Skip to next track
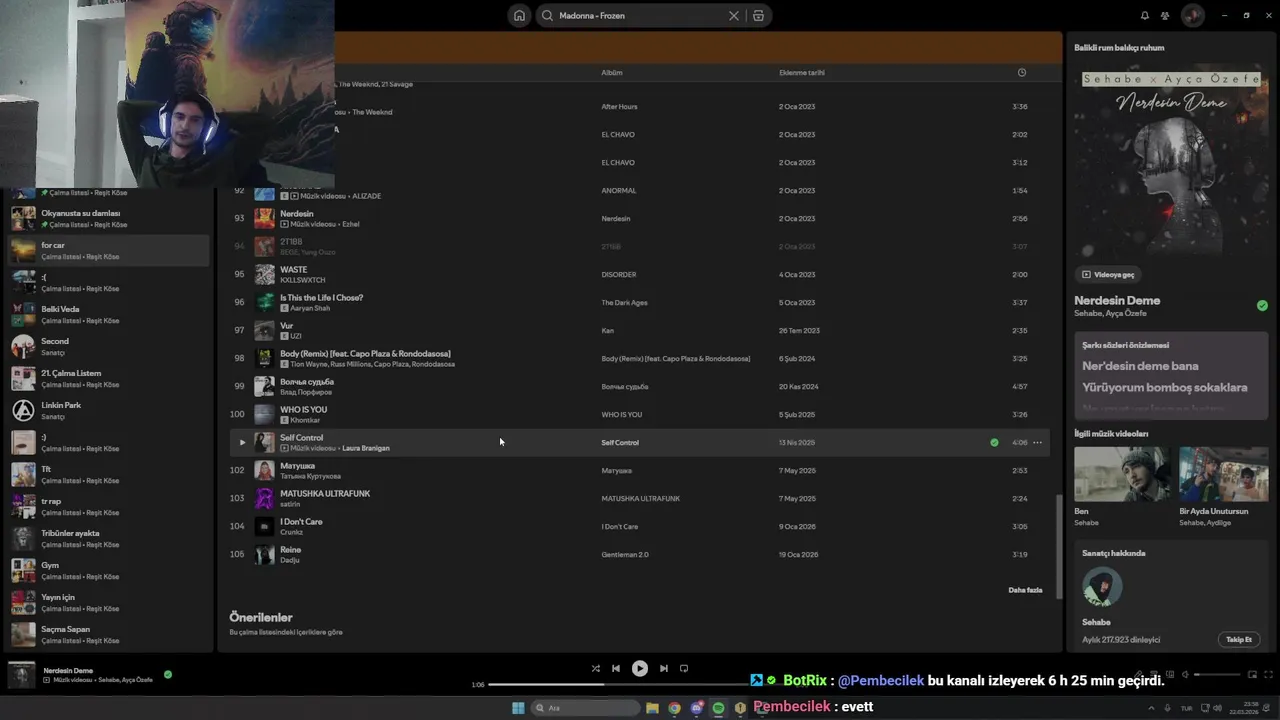1280x720 pixels. tap(664, 668)
